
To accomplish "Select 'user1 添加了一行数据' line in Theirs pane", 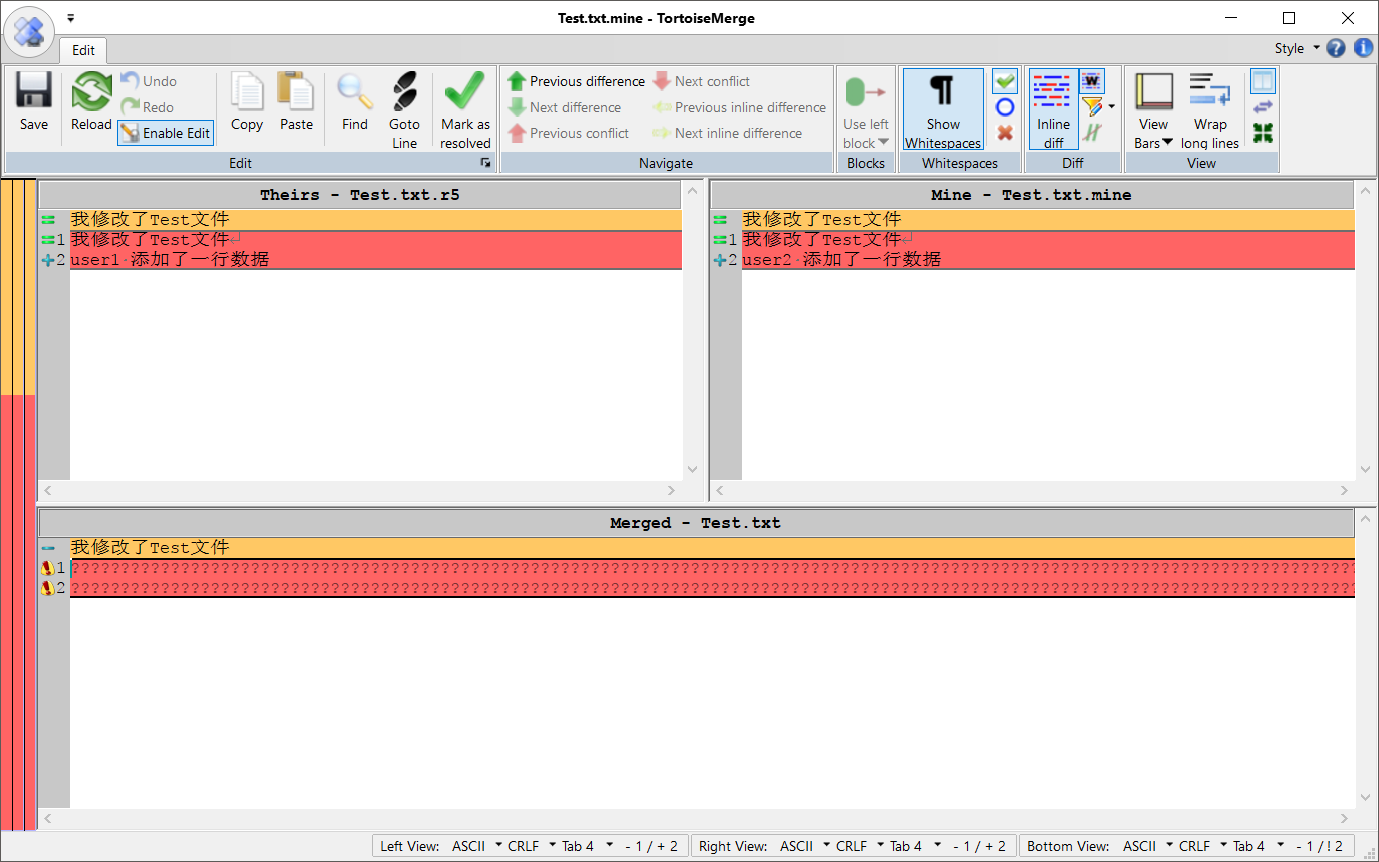I will [x=375, y=260].
